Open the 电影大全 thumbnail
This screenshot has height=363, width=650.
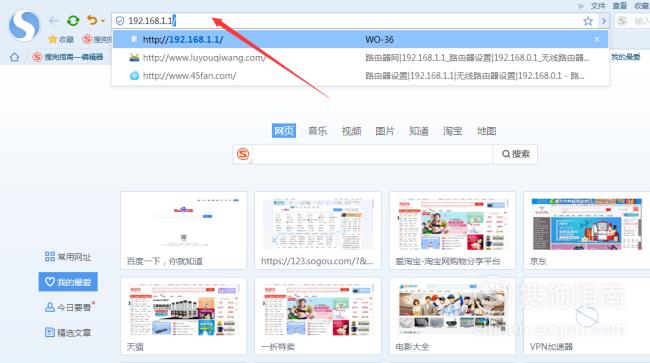[452, 316]
